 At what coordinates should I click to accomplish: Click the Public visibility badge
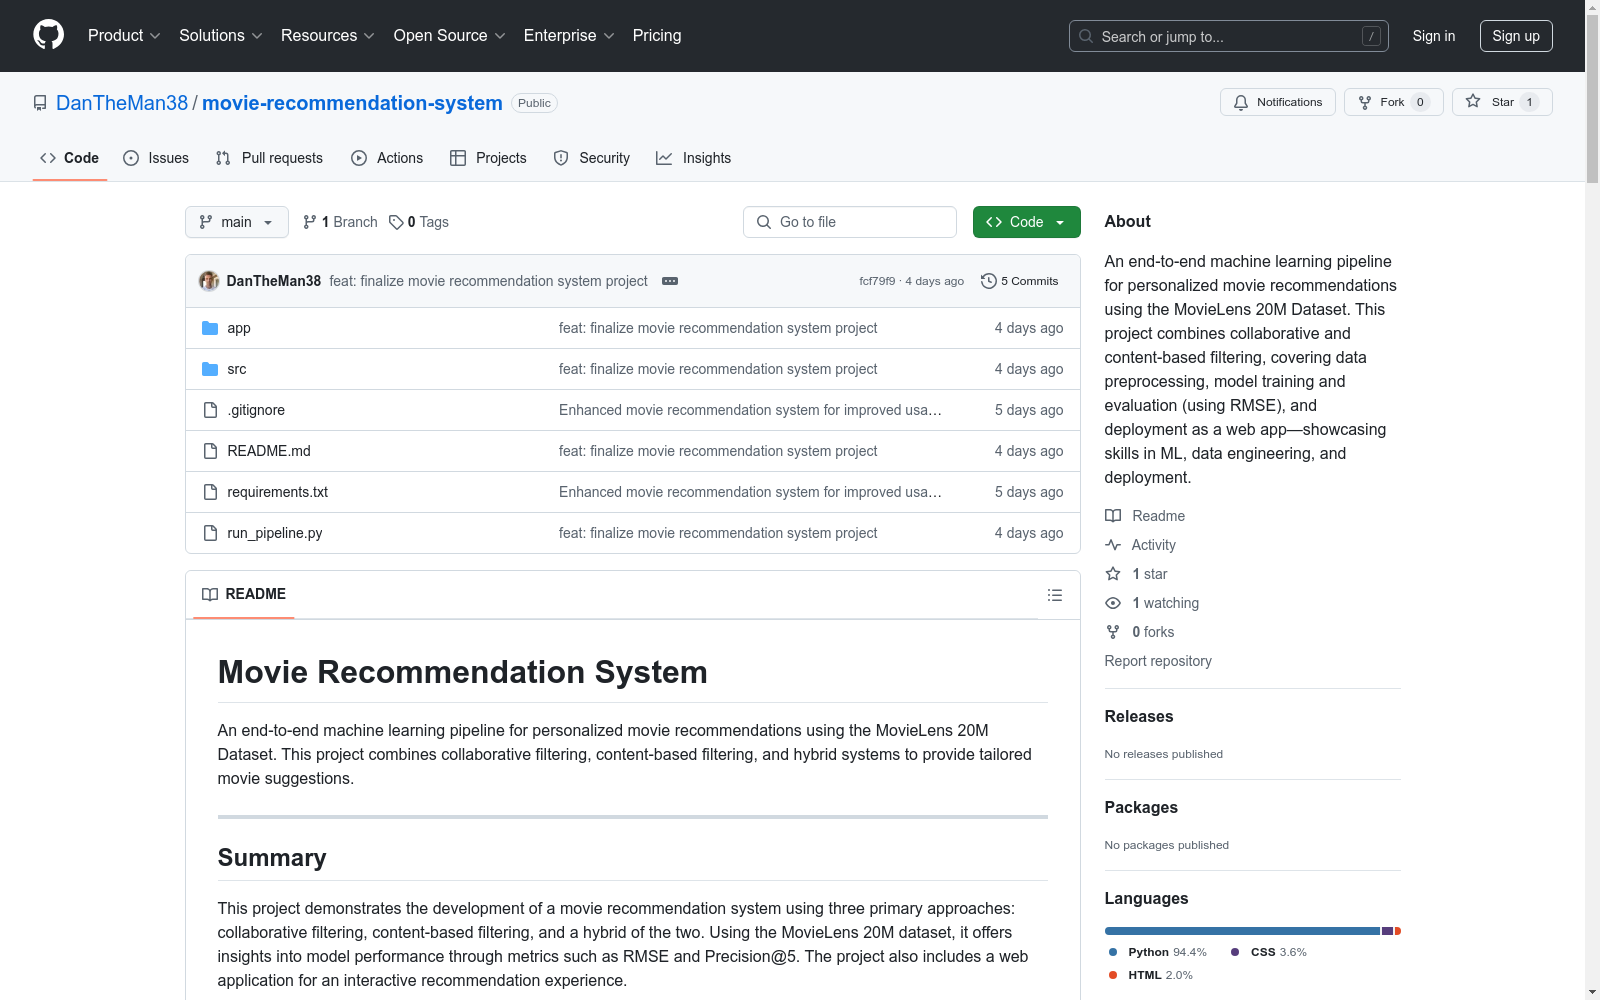(x=534, y=103)
